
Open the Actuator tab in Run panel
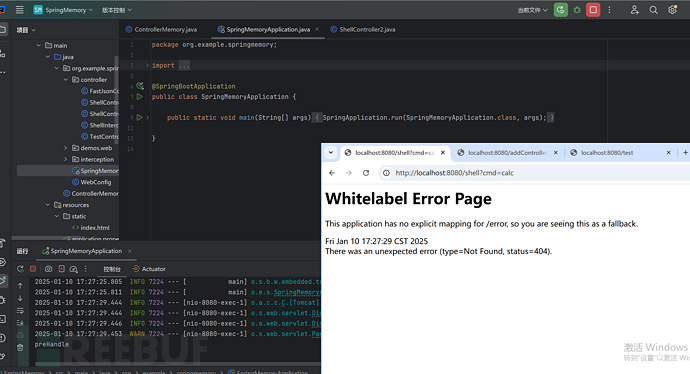[149, 269]
